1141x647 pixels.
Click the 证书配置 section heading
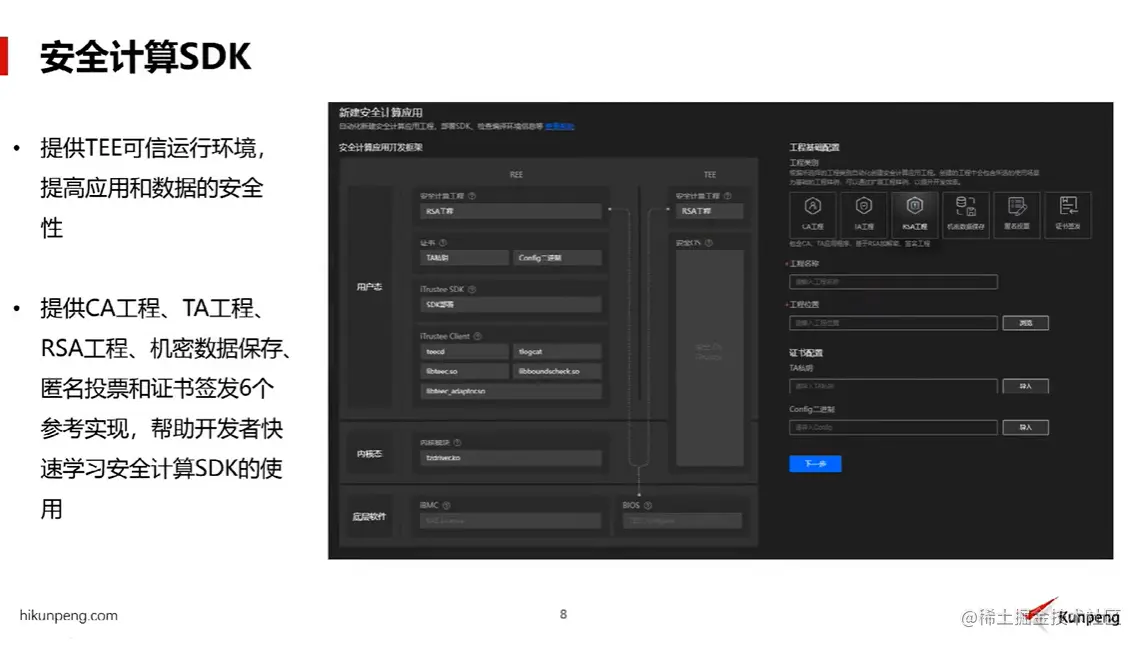point(806,353)
